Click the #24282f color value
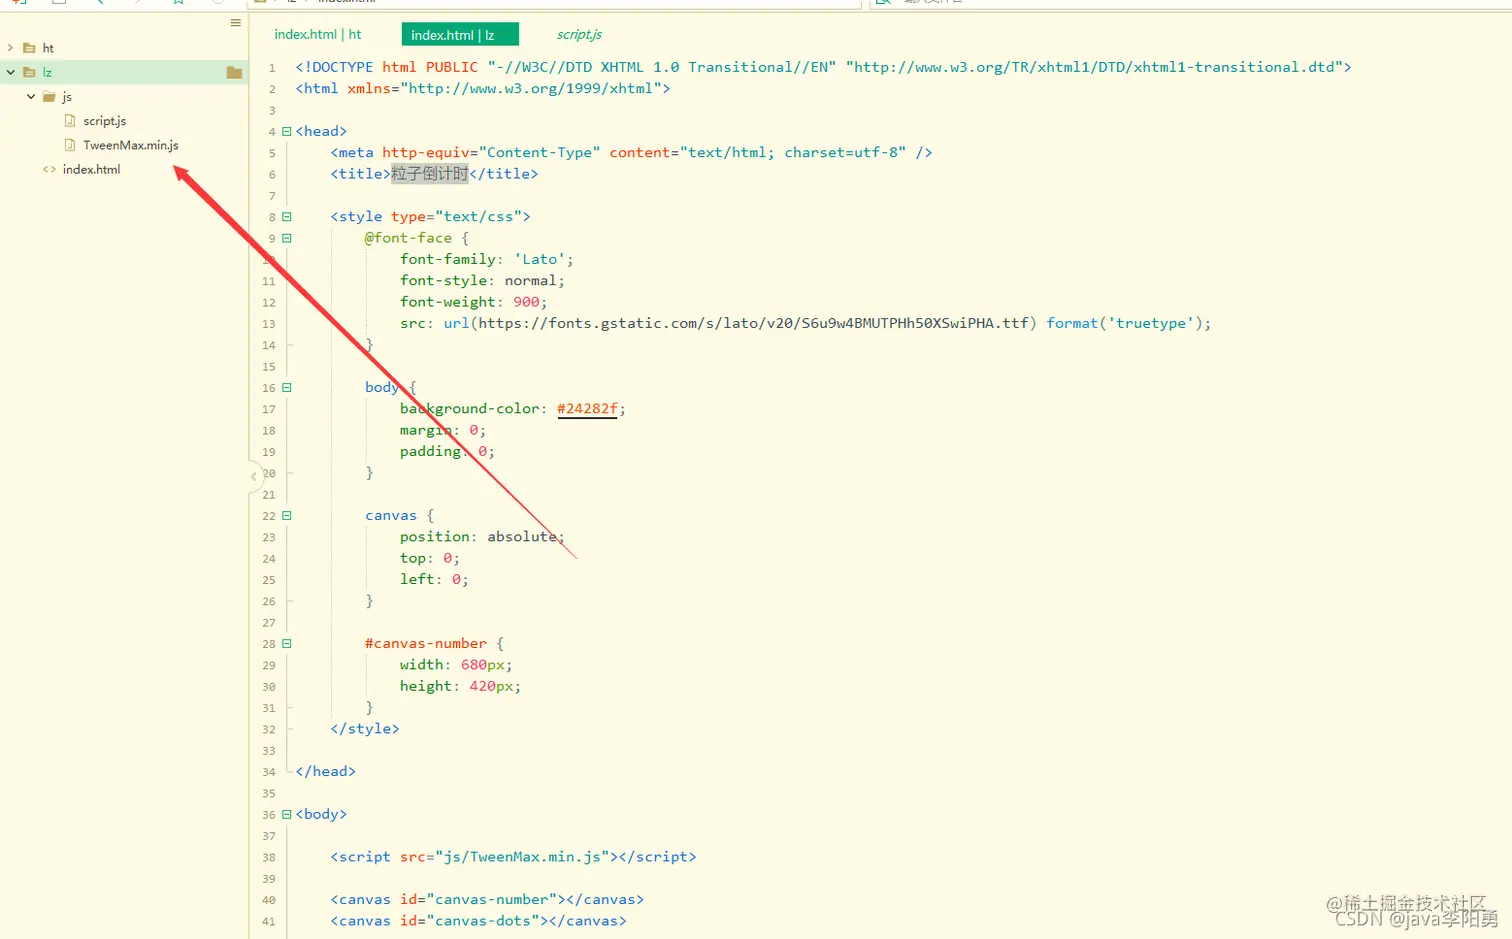The height and width of the screenshot is (939, 1512). pos(587,408)
